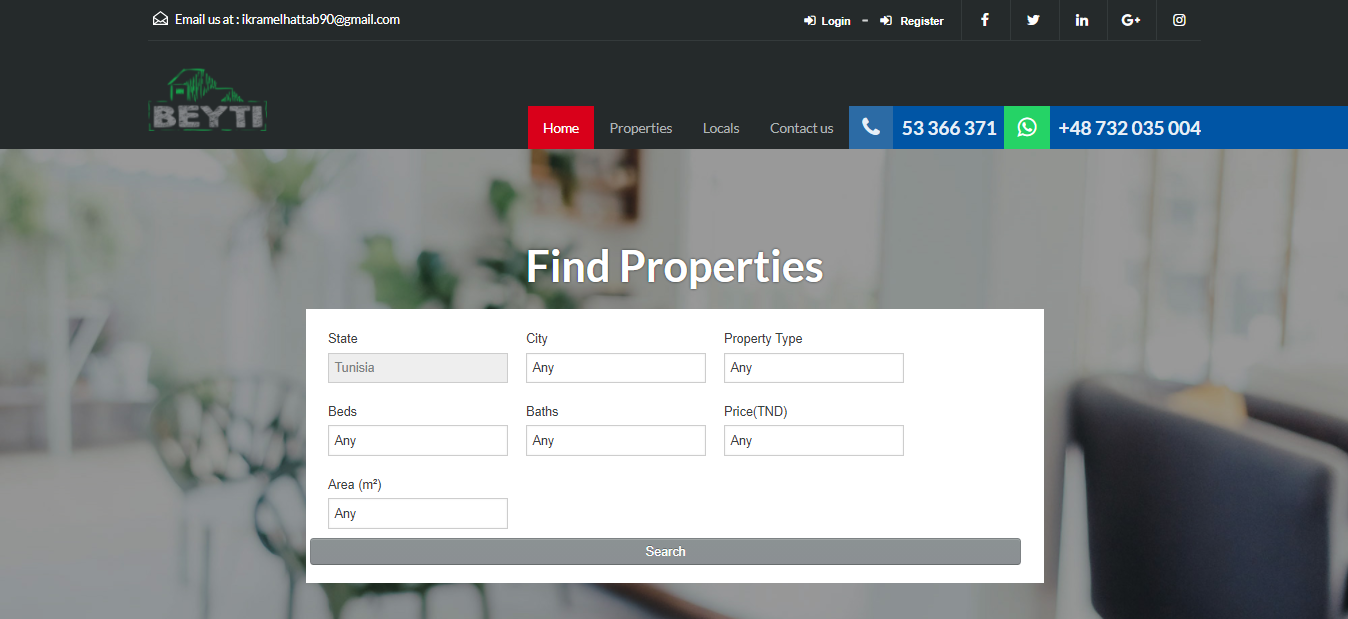This screenshot has height=619, width=1348.
Task: Click the BEYTI house logo
Action: 208,101
